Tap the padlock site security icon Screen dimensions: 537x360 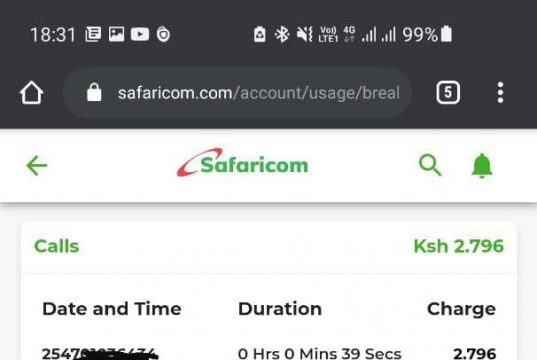pyautogui.click(x=94, y=92)
